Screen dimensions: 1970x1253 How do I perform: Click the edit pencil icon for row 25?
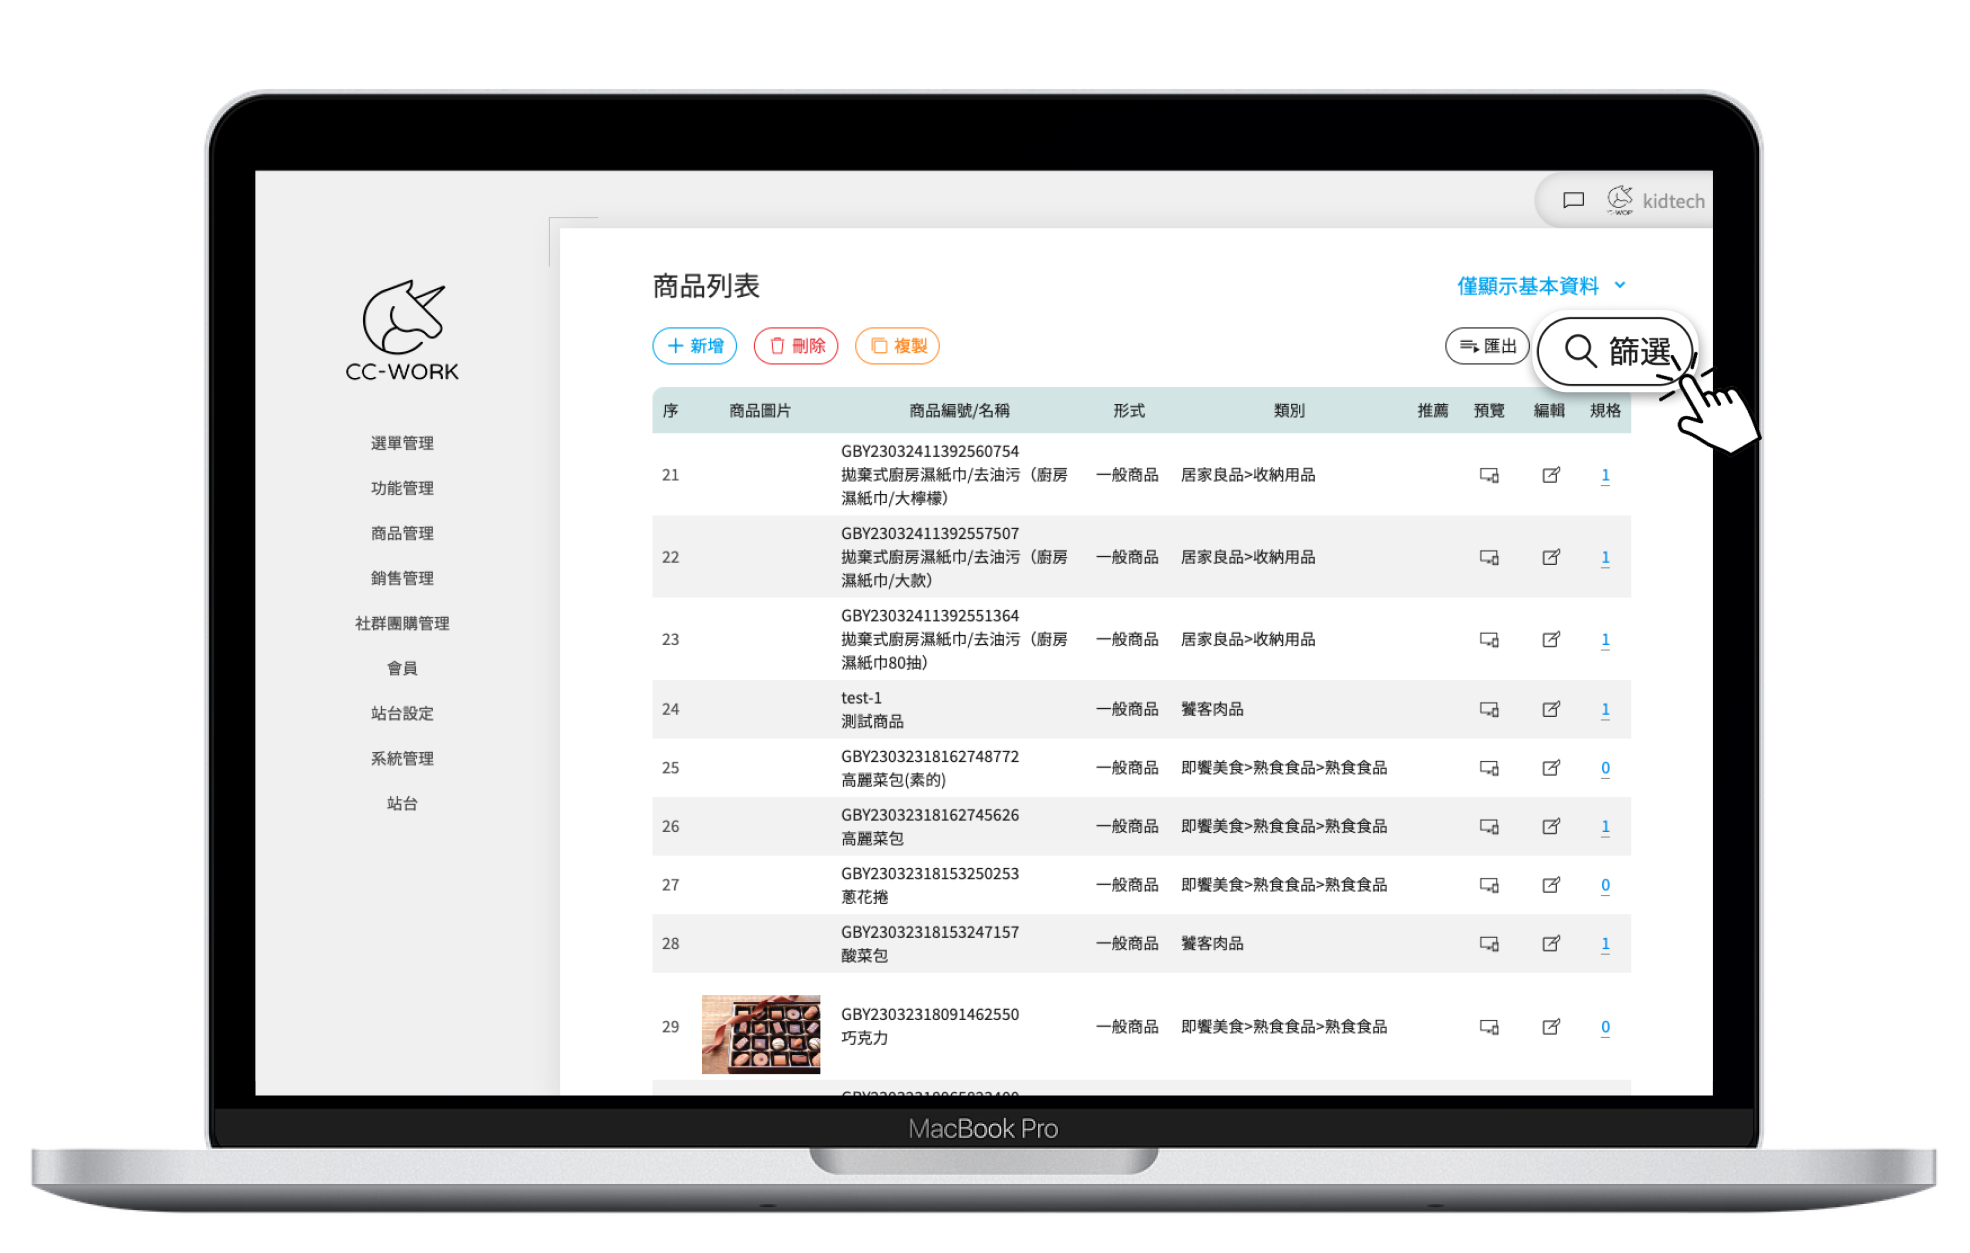coord(1551,768)
